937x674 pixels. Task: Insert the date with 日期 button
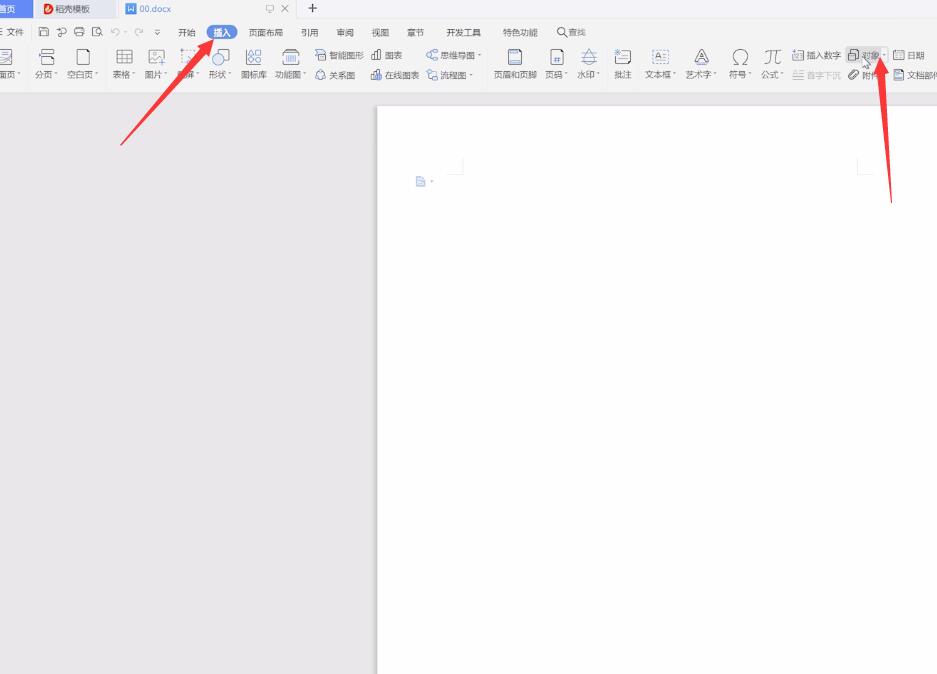[x=909, y=55]
